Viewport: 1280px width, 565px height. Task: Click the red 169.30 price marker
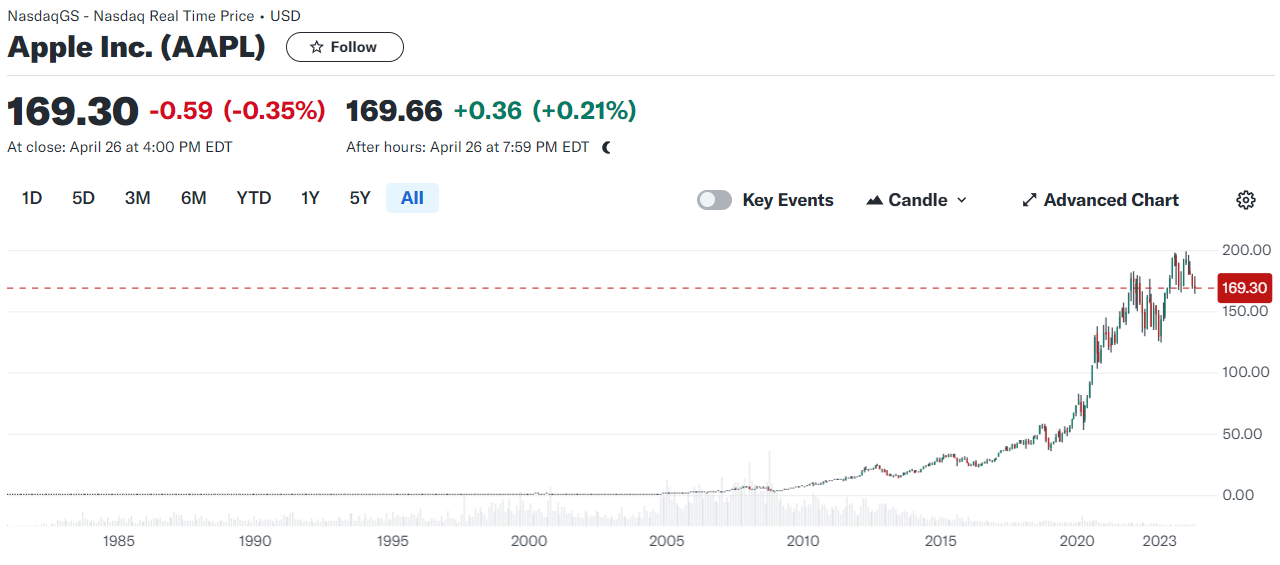pyautogui.click(x=1245, y=288)
